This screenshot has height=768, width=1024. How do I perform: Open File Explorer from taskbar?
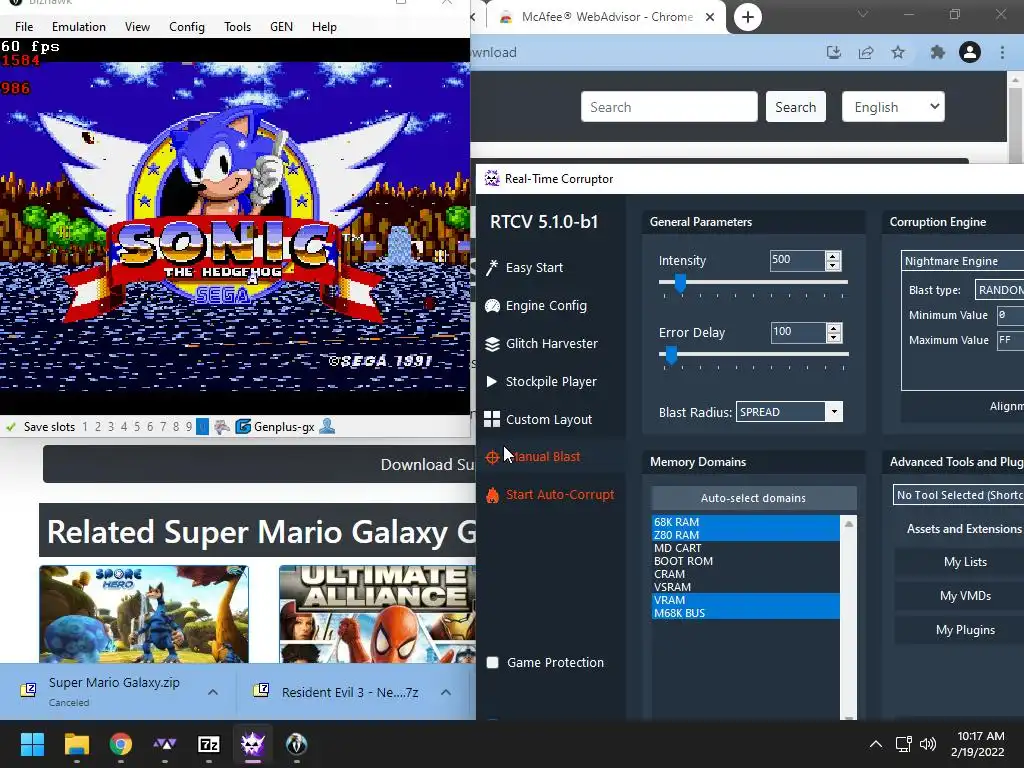[76, 744]
